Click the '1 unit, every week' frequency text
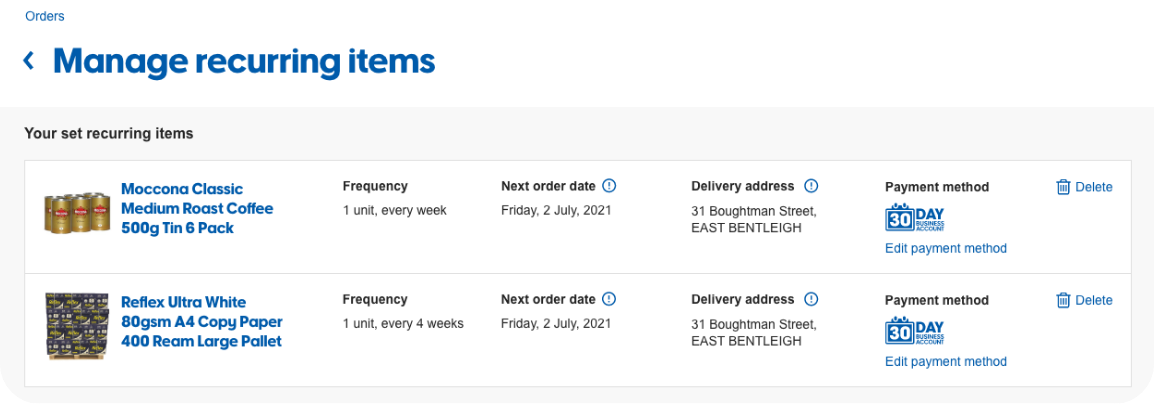This screenshot has width=1154, height=404. coord(394,210)
